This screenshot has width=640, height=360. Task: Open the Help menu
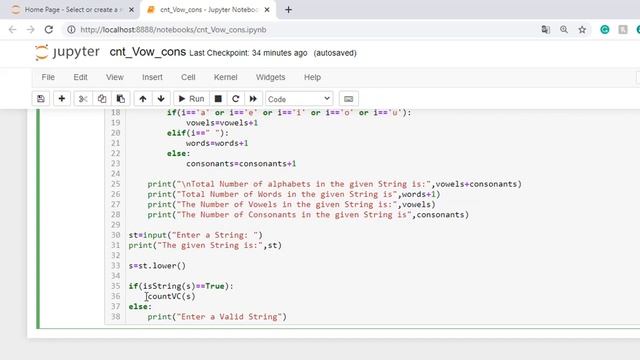312,77
